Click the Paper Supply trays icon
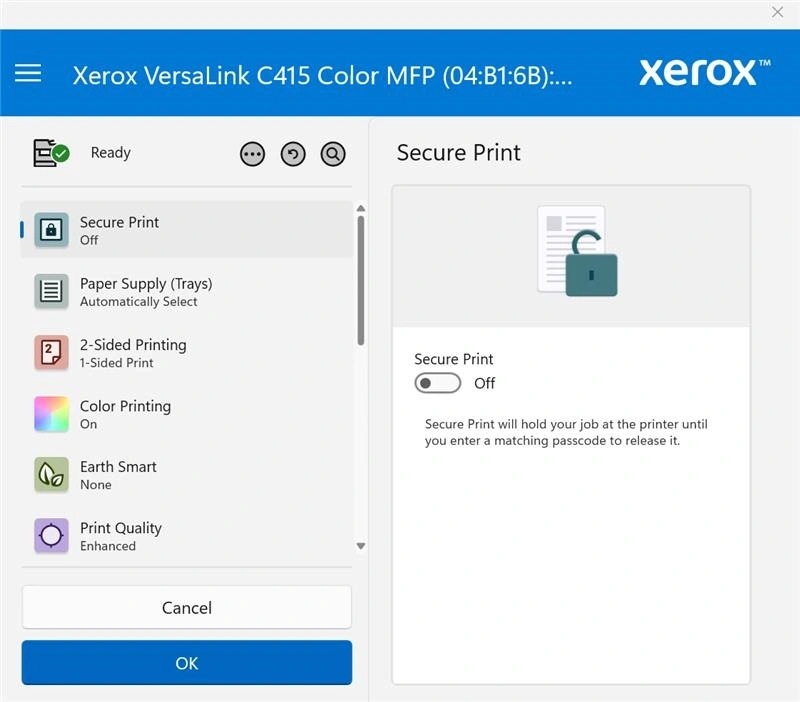Screen dimensions: 800x702 51,291
